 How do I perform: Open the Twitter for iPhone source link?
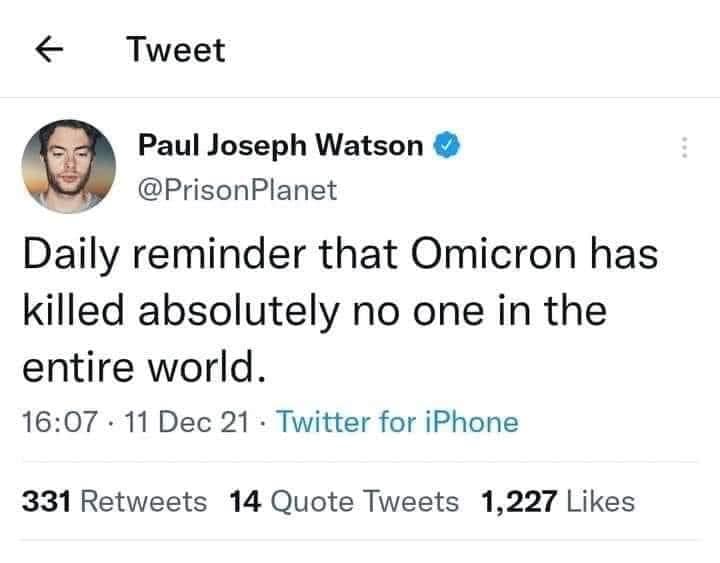[397, 422]
